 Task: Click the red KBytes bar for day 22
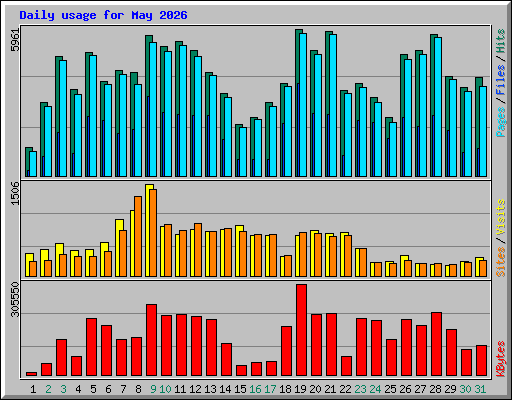pyautogui.click(x=346, y=366)
